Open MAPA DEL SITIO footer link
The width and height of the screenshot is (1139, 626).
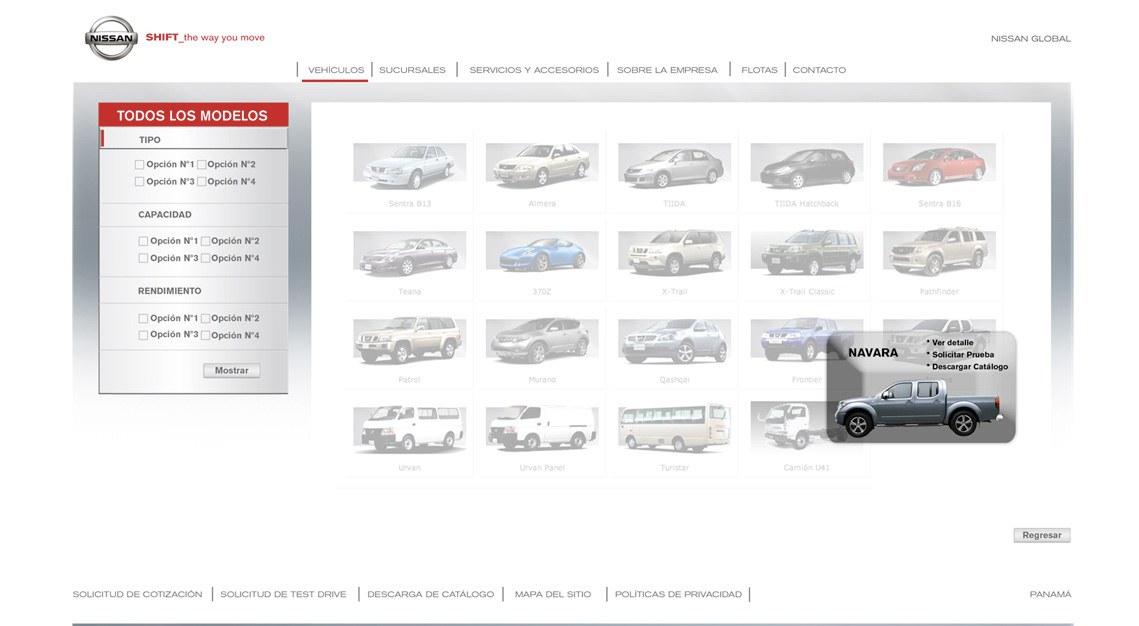tap(553, 594)
